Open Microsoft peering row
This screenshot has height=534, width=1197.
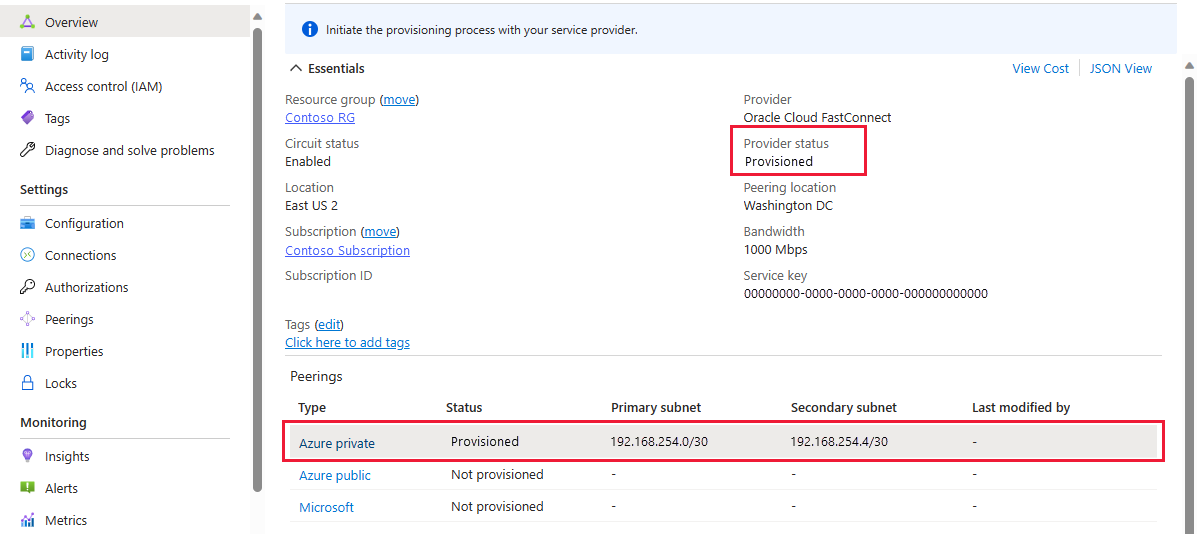click(x=326, y=507)
